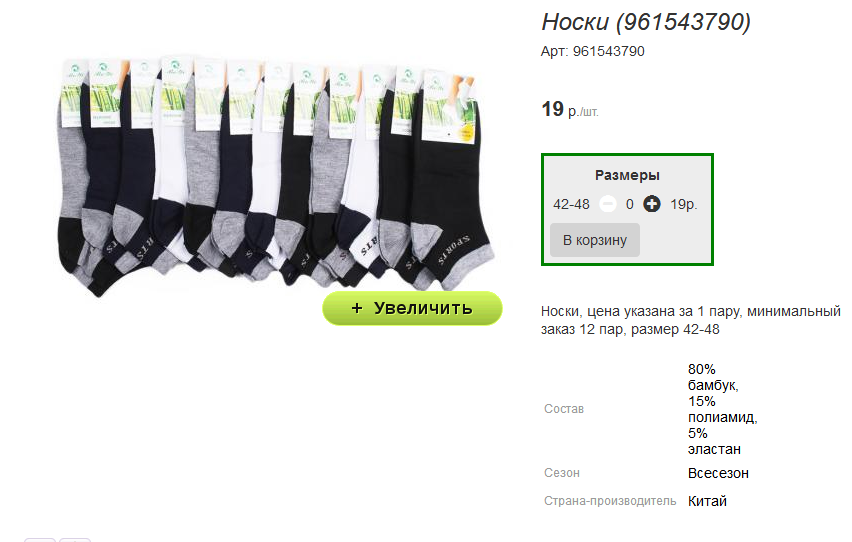Viewport: 852px width, 542px height.
Task: Enlarge the photo with Увеличить button
Action: click(412, 308)
